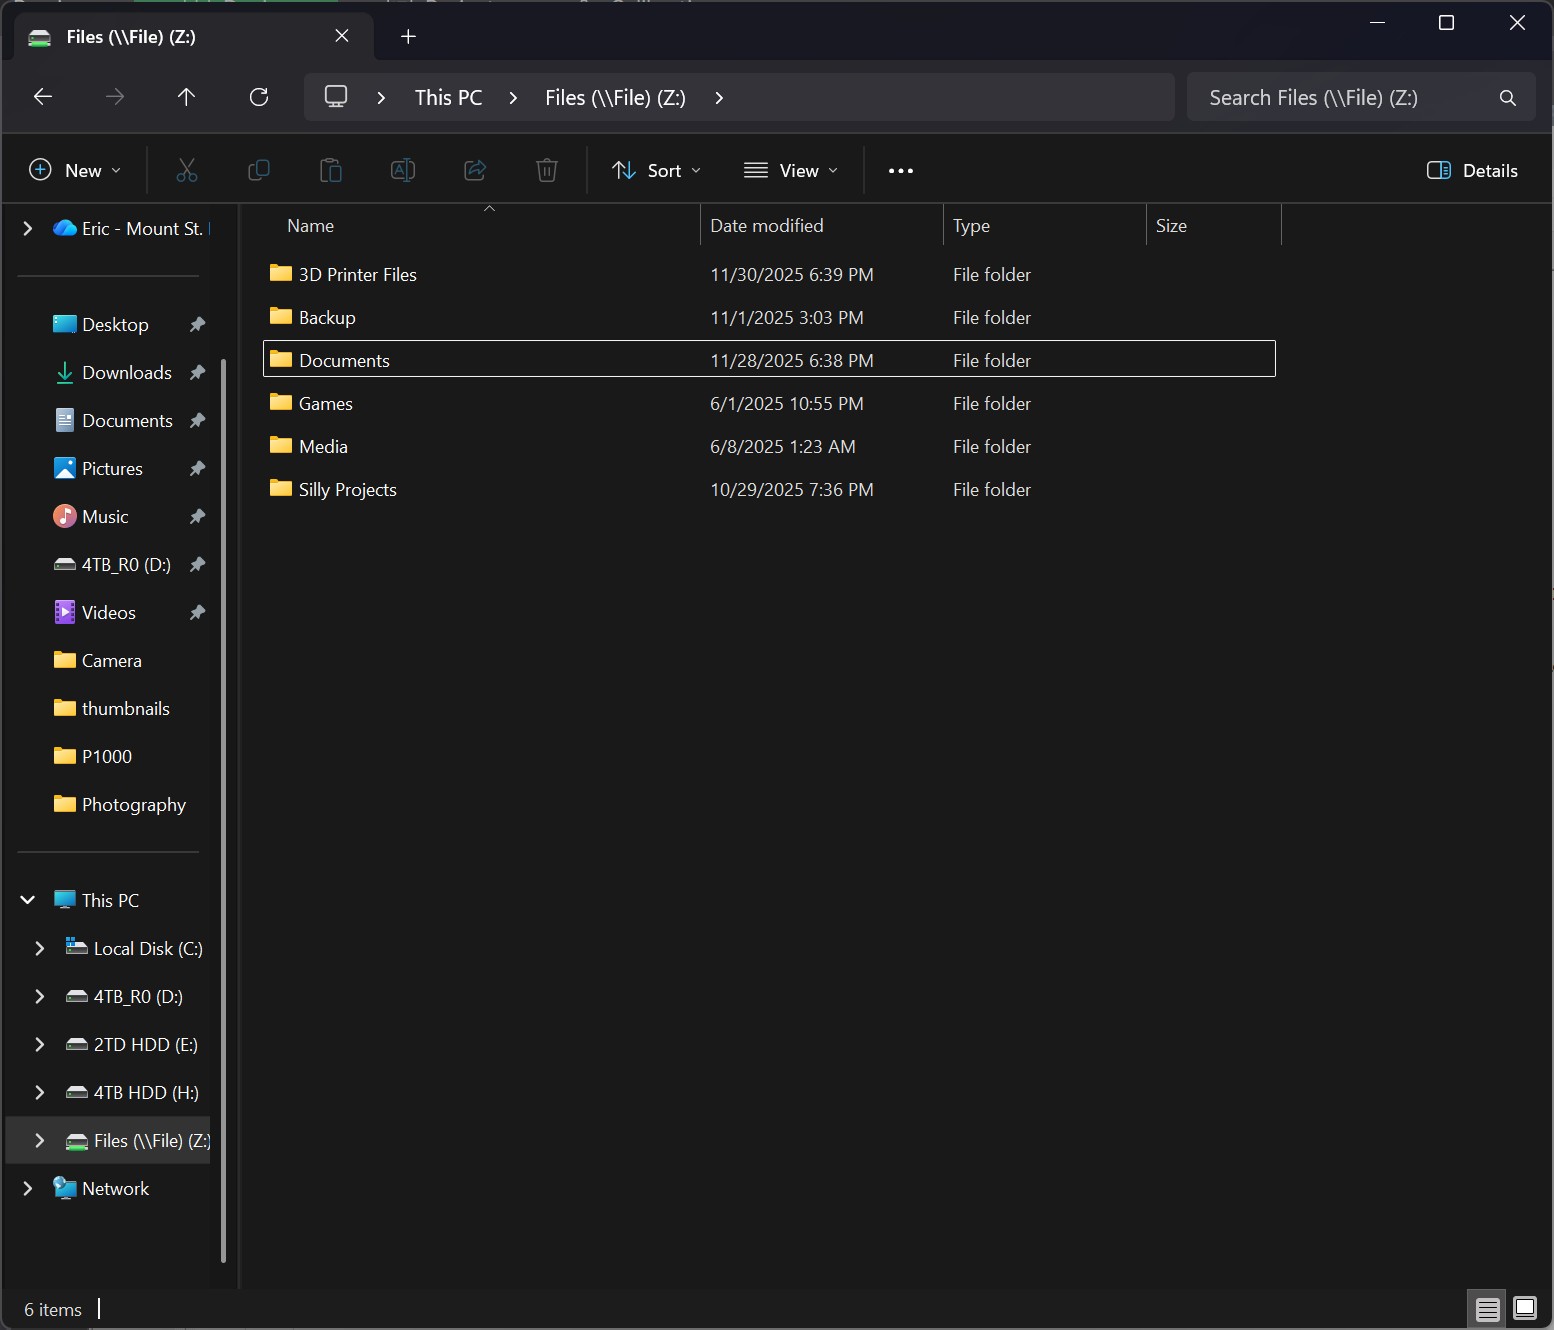
Task: Click the navigation pane vertical scrollbar
Action: coord(224,810)
